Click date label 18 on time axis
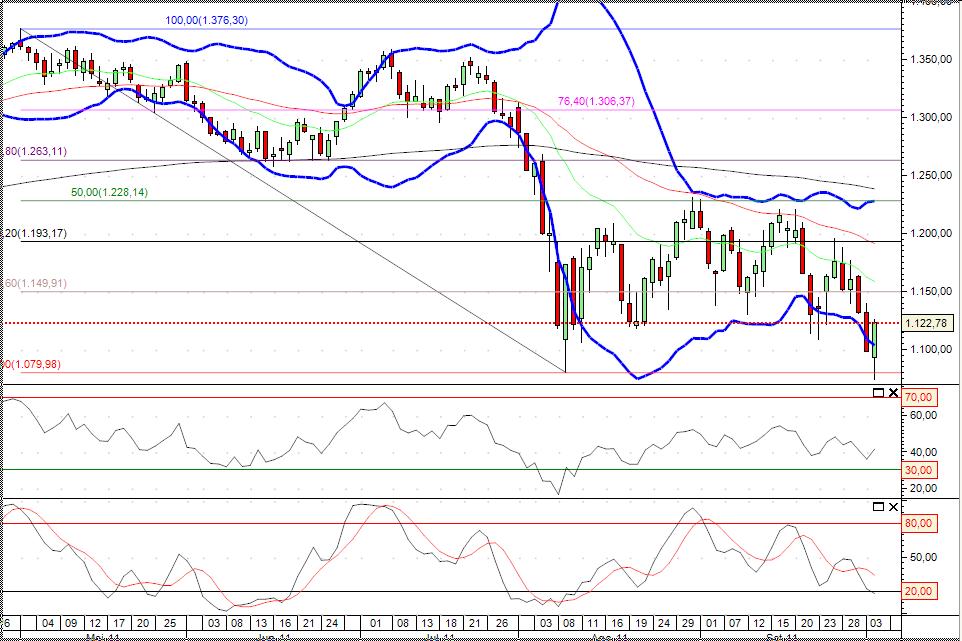The image size is (962, 641). point(450,623)
